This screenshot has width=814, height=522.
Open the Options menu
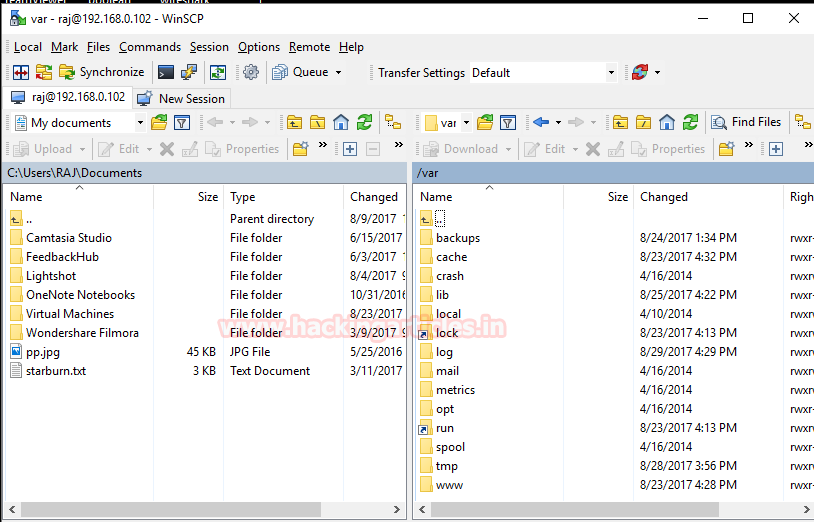(259, 47)
